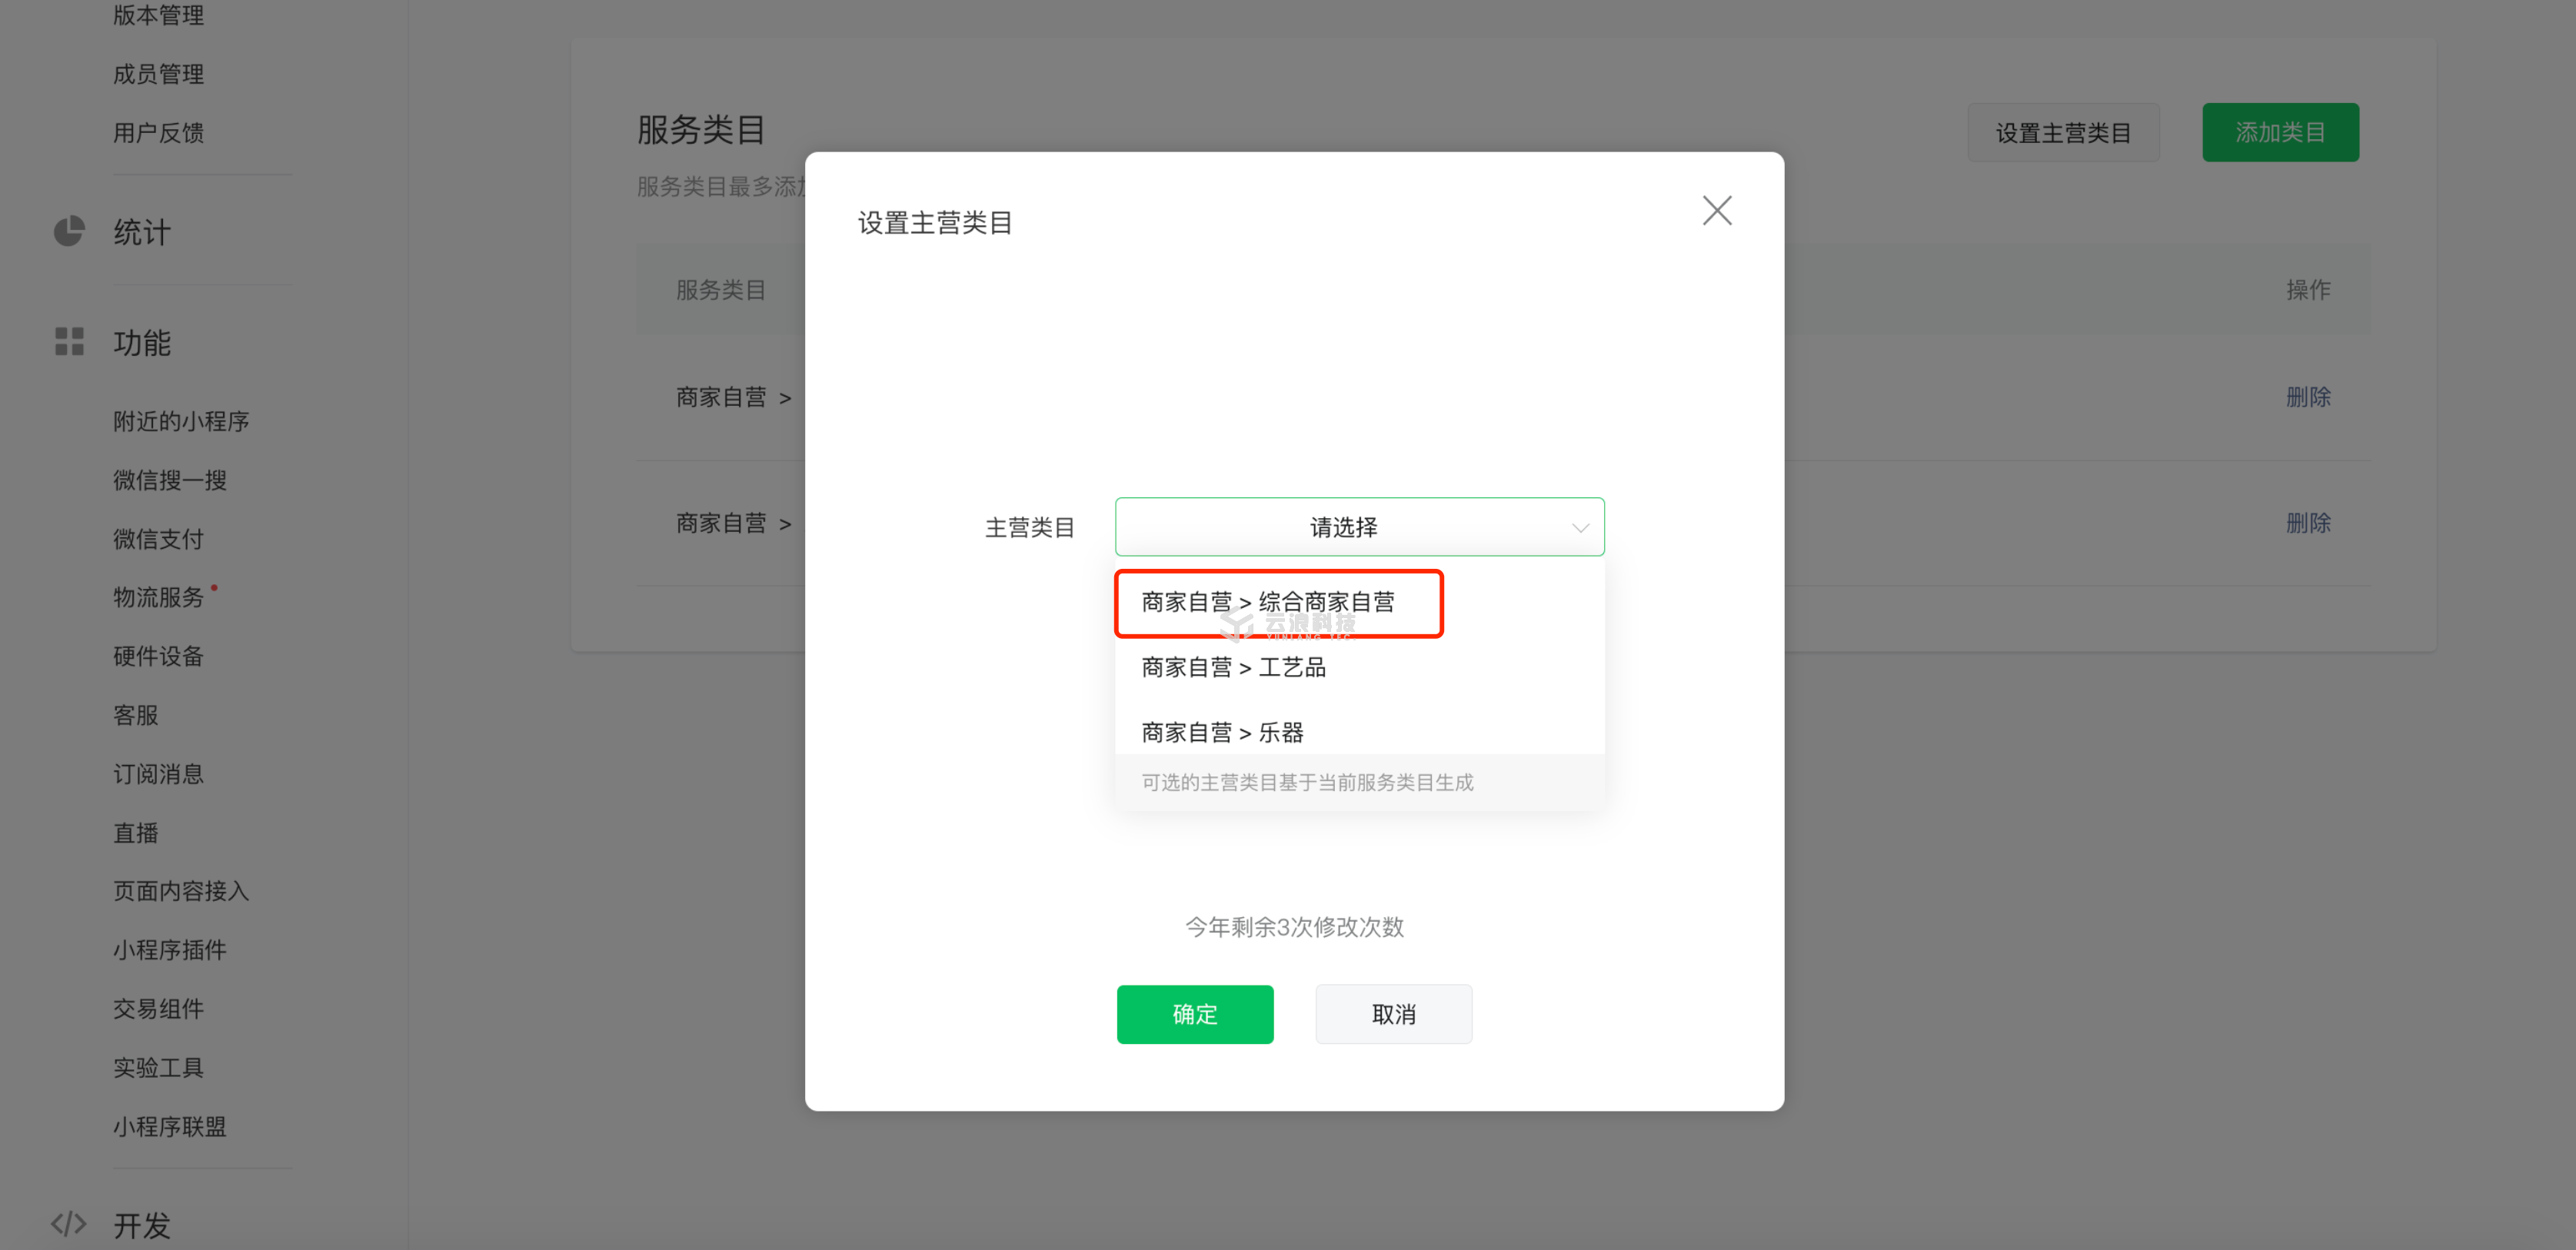Go to 物流服务 sidebar item
The image size is (2576, 1250).
point(158,598)
